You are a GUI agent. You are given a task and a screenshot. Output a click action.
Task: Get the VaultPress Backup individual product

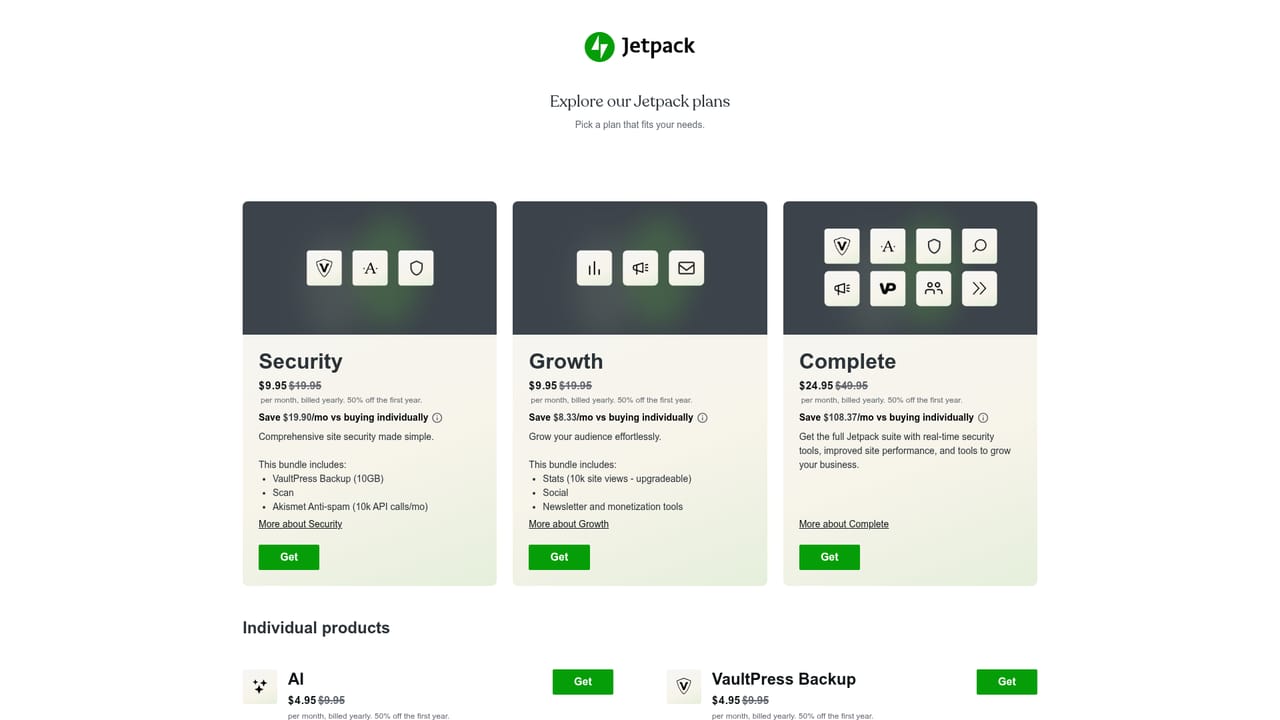click(1007, 682)
